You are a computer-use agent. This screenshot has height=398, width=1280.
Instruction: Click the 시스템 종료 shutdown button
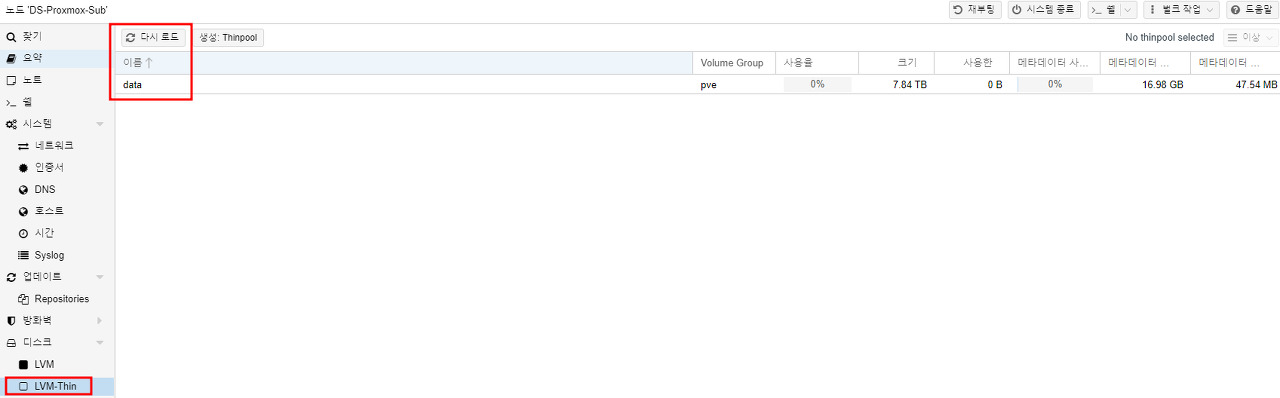1044,9
